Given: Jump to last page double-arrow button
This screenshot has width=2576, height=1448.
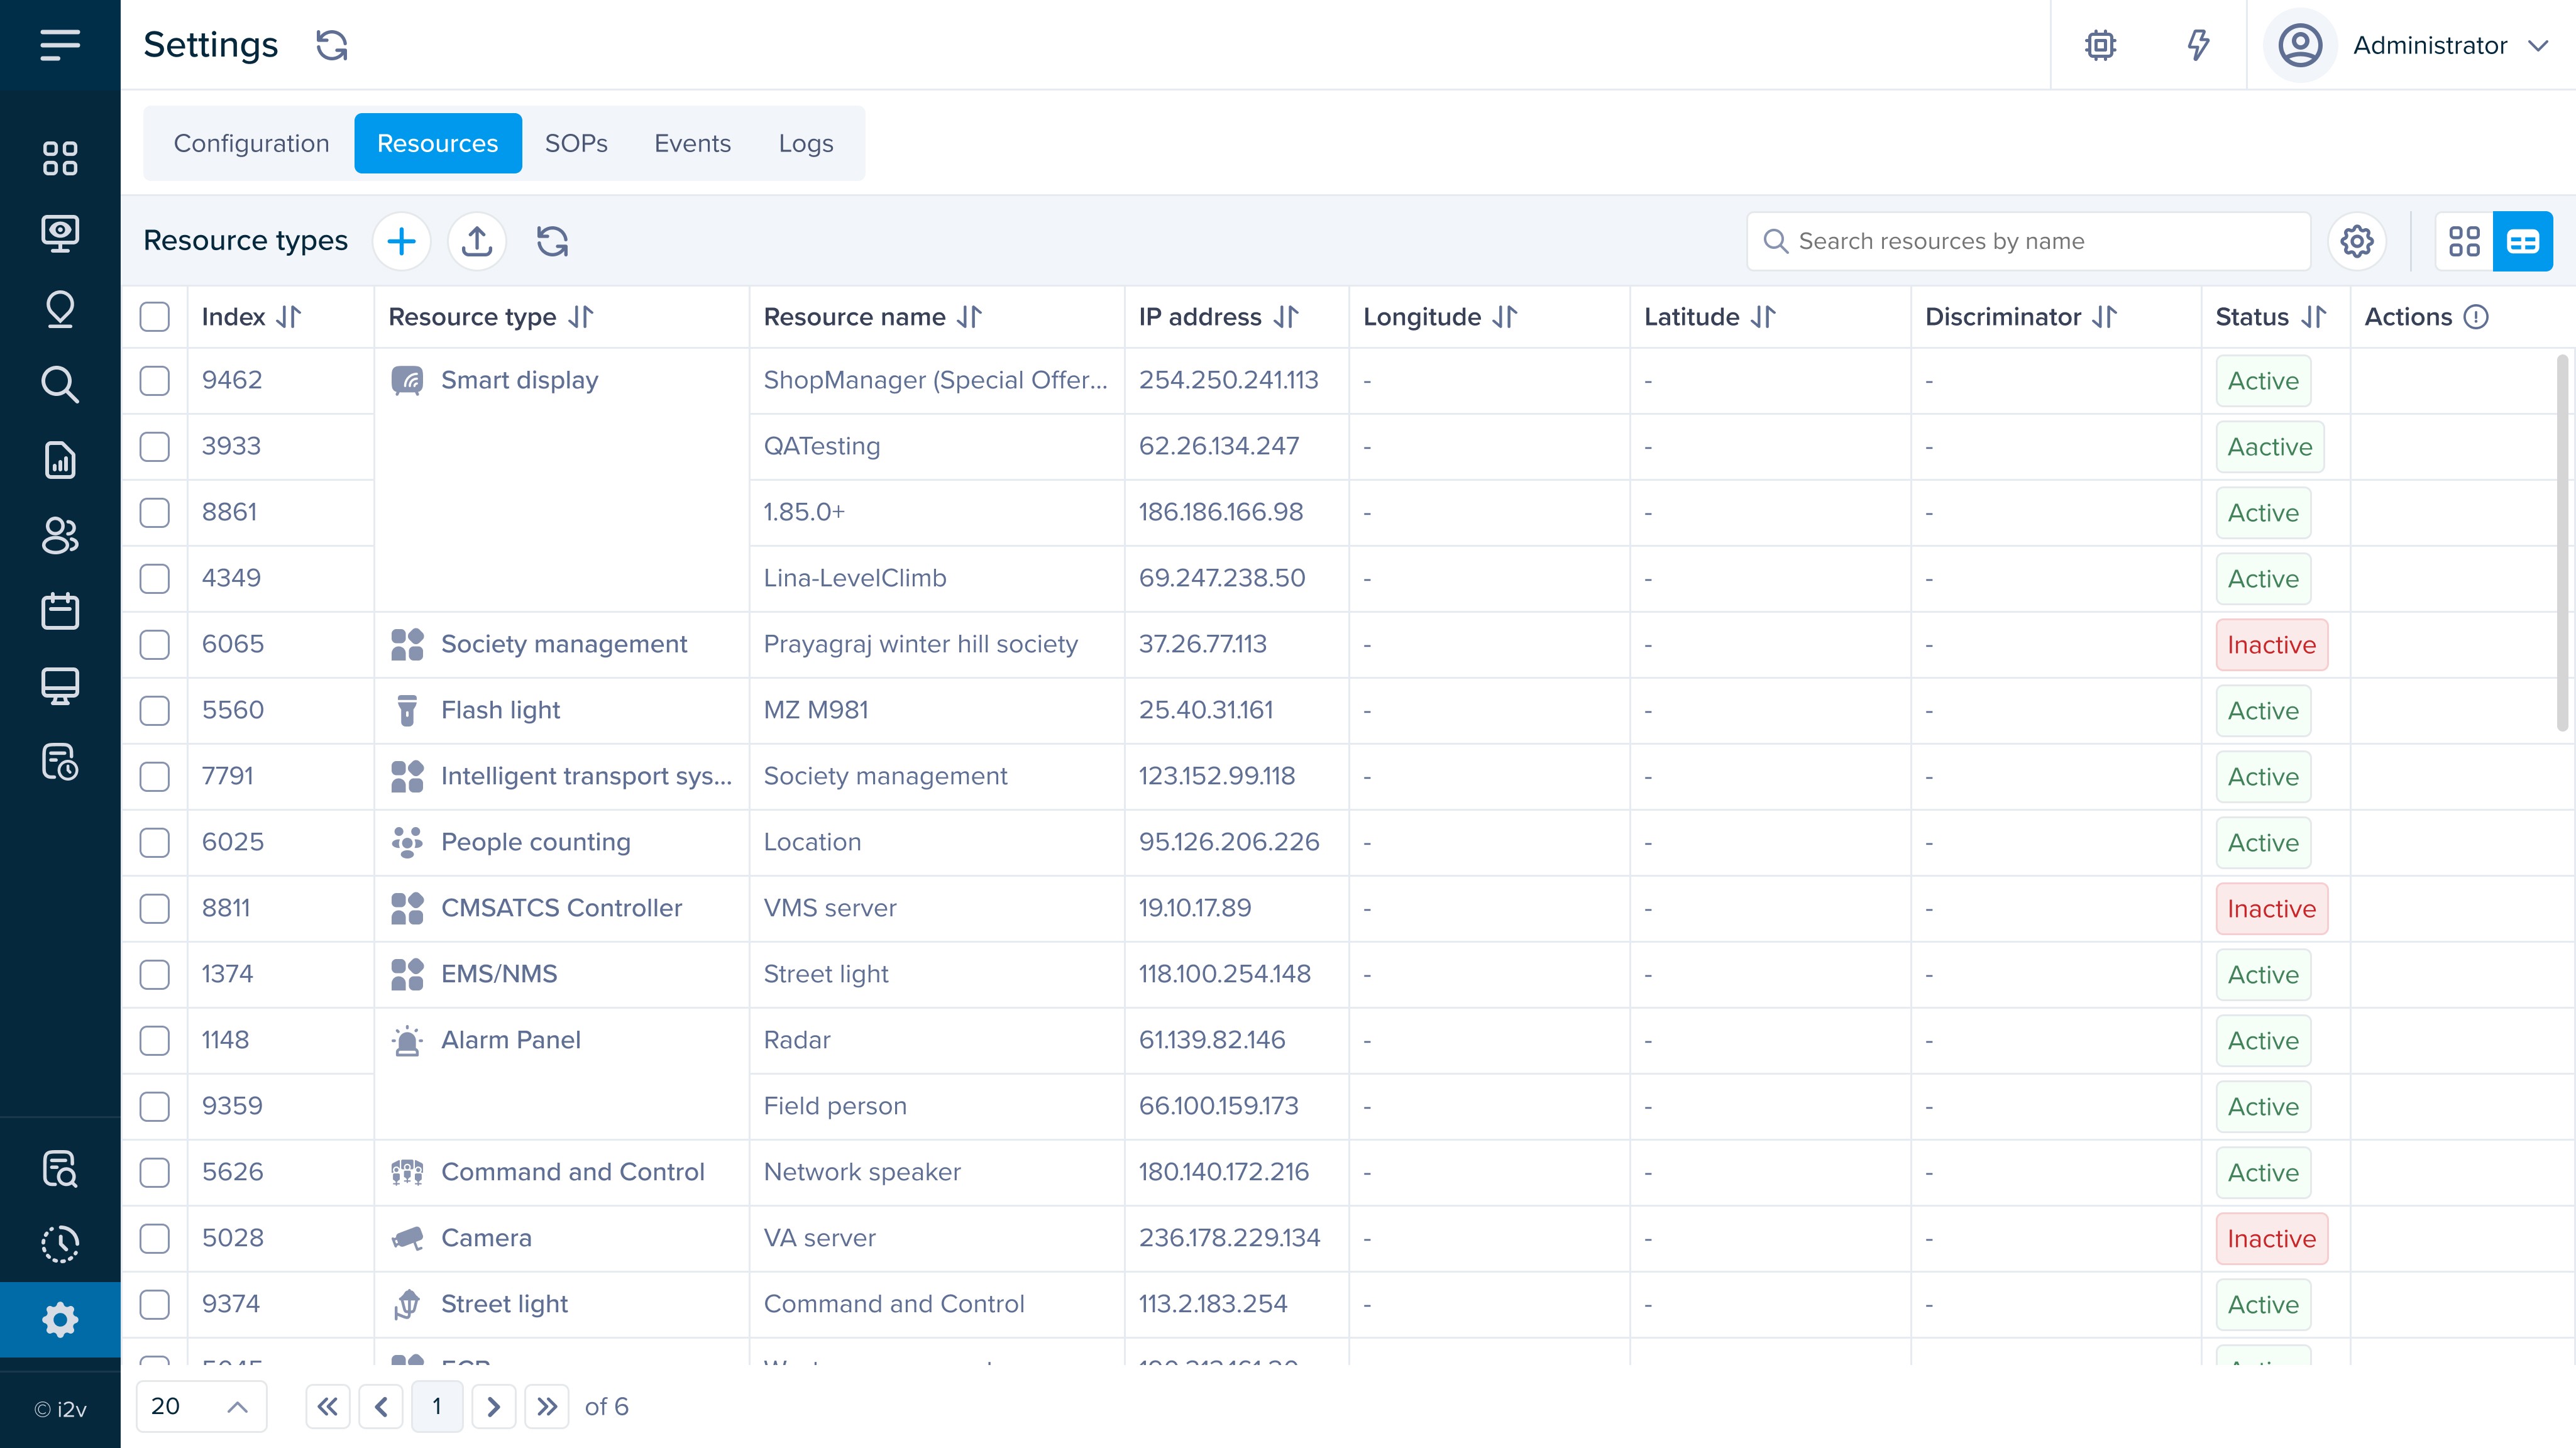Looking at the screenshot, I should pyautogui.click(x=546, y=1406).
